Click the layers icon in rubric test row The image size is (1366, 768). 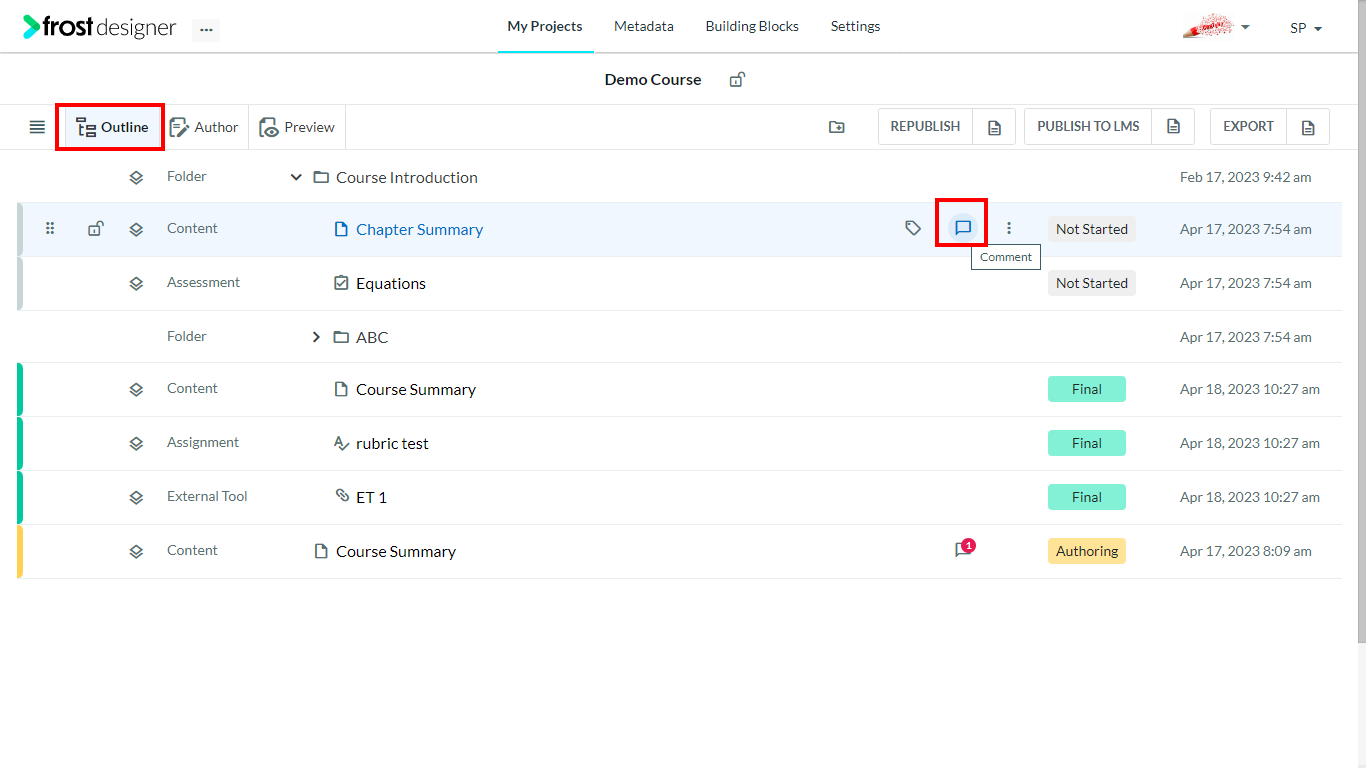(136, 444)
